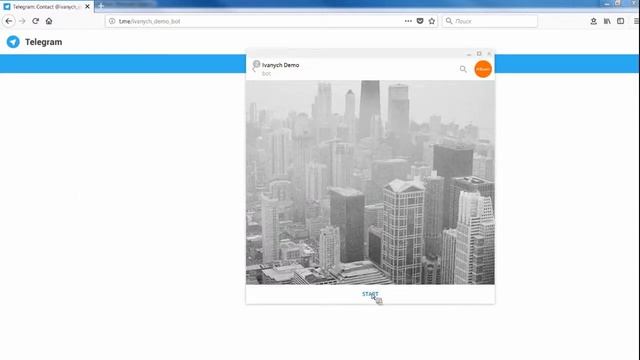Image resolution: width=640 pixels, height=360 pixels.
Task: Open Ivanych Demo bot profile title
Action: tap(280, 65)
